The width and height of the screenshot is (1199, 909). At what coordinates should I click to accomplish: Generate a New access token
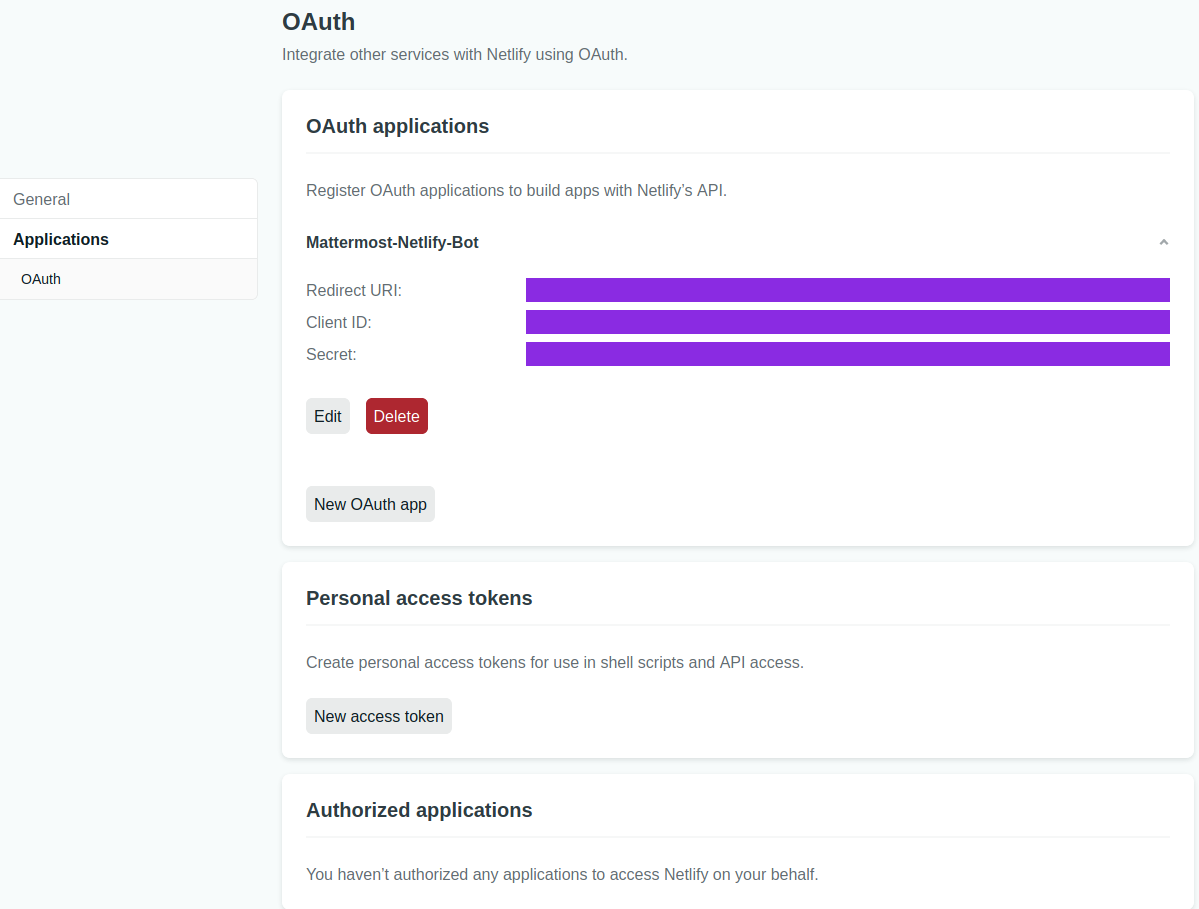coord(379,716)
